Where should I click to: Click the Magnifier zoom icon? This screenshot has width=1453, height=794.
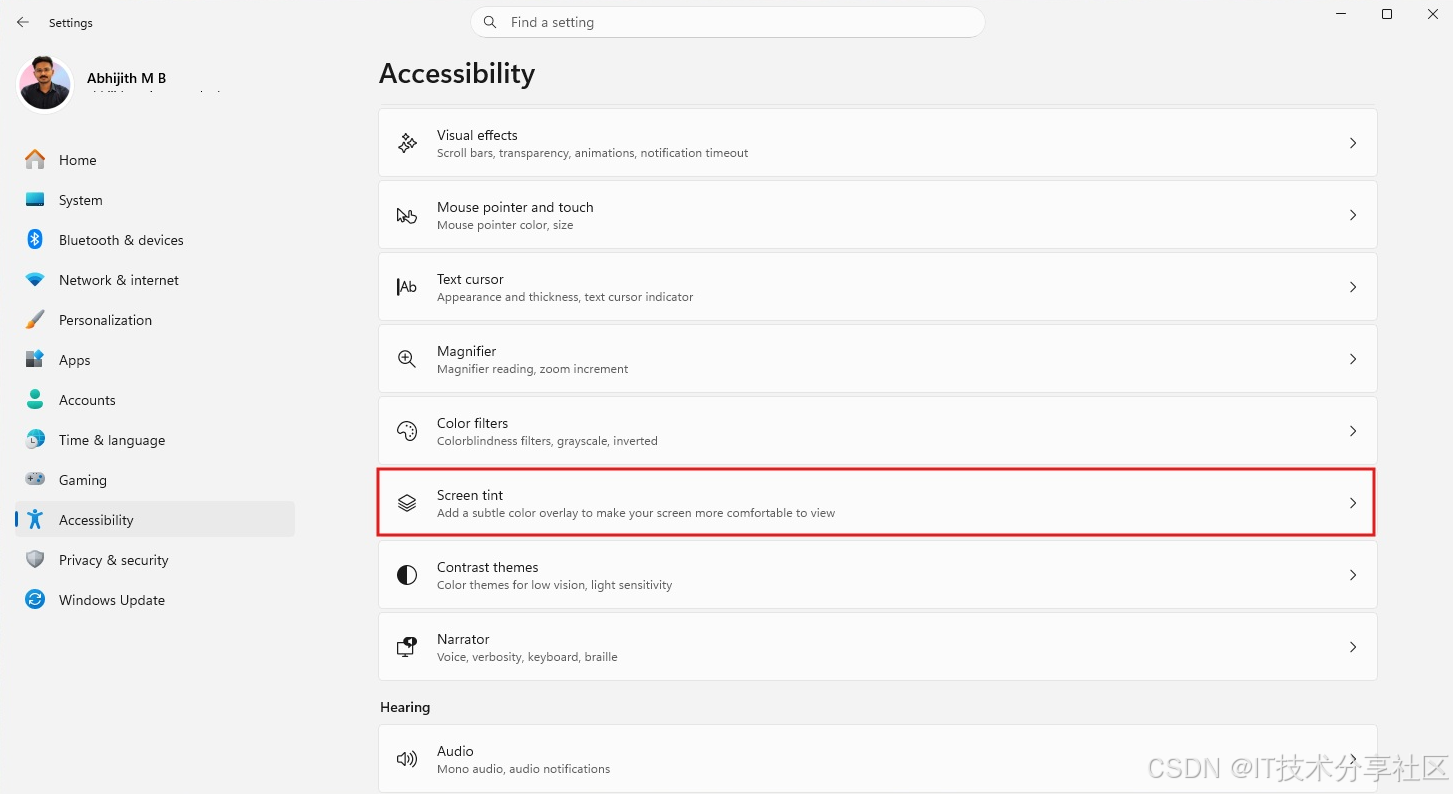click(x=407, y=359)
